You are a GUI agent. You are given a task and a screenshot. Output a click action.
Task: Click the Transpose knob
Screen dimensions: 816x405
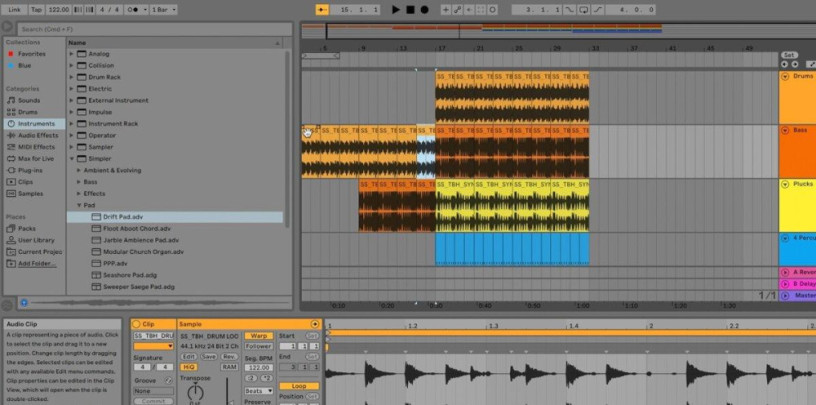click(195, 392)
